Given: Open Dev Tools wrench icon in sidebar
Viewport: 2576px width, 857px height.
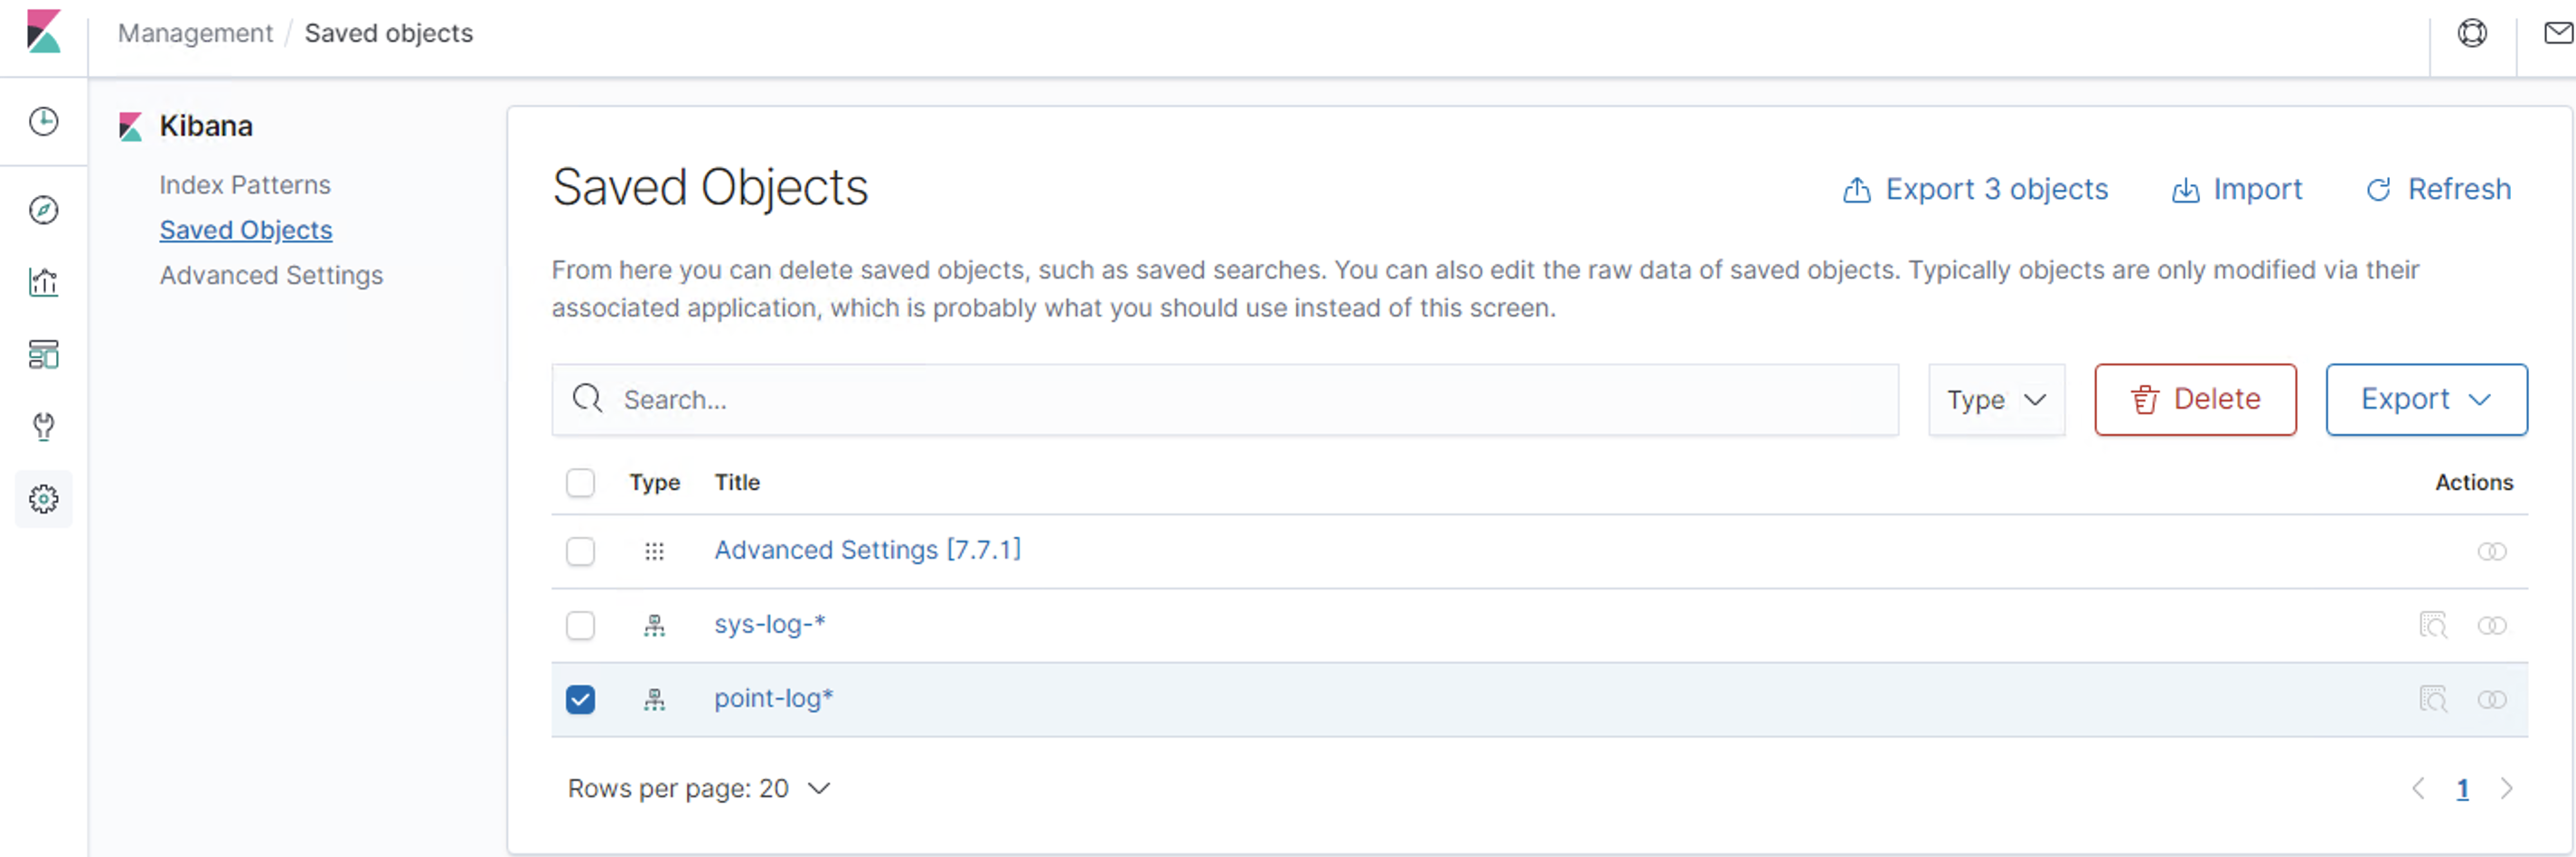Looking at the screenshot, I should click(43, 426).
